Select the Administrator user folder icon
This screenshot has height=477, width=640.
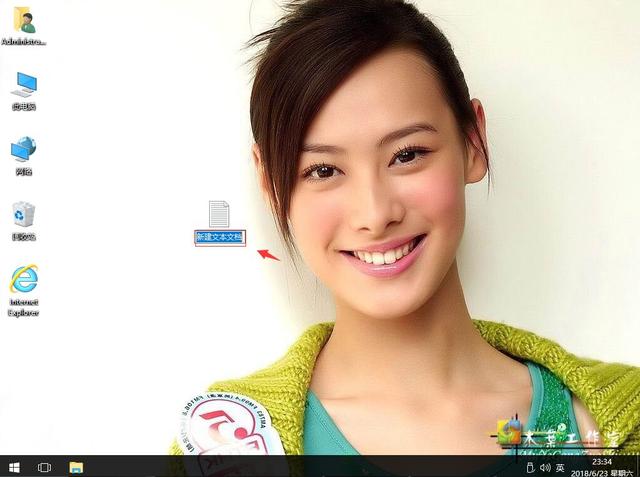(x=24, y=21)
